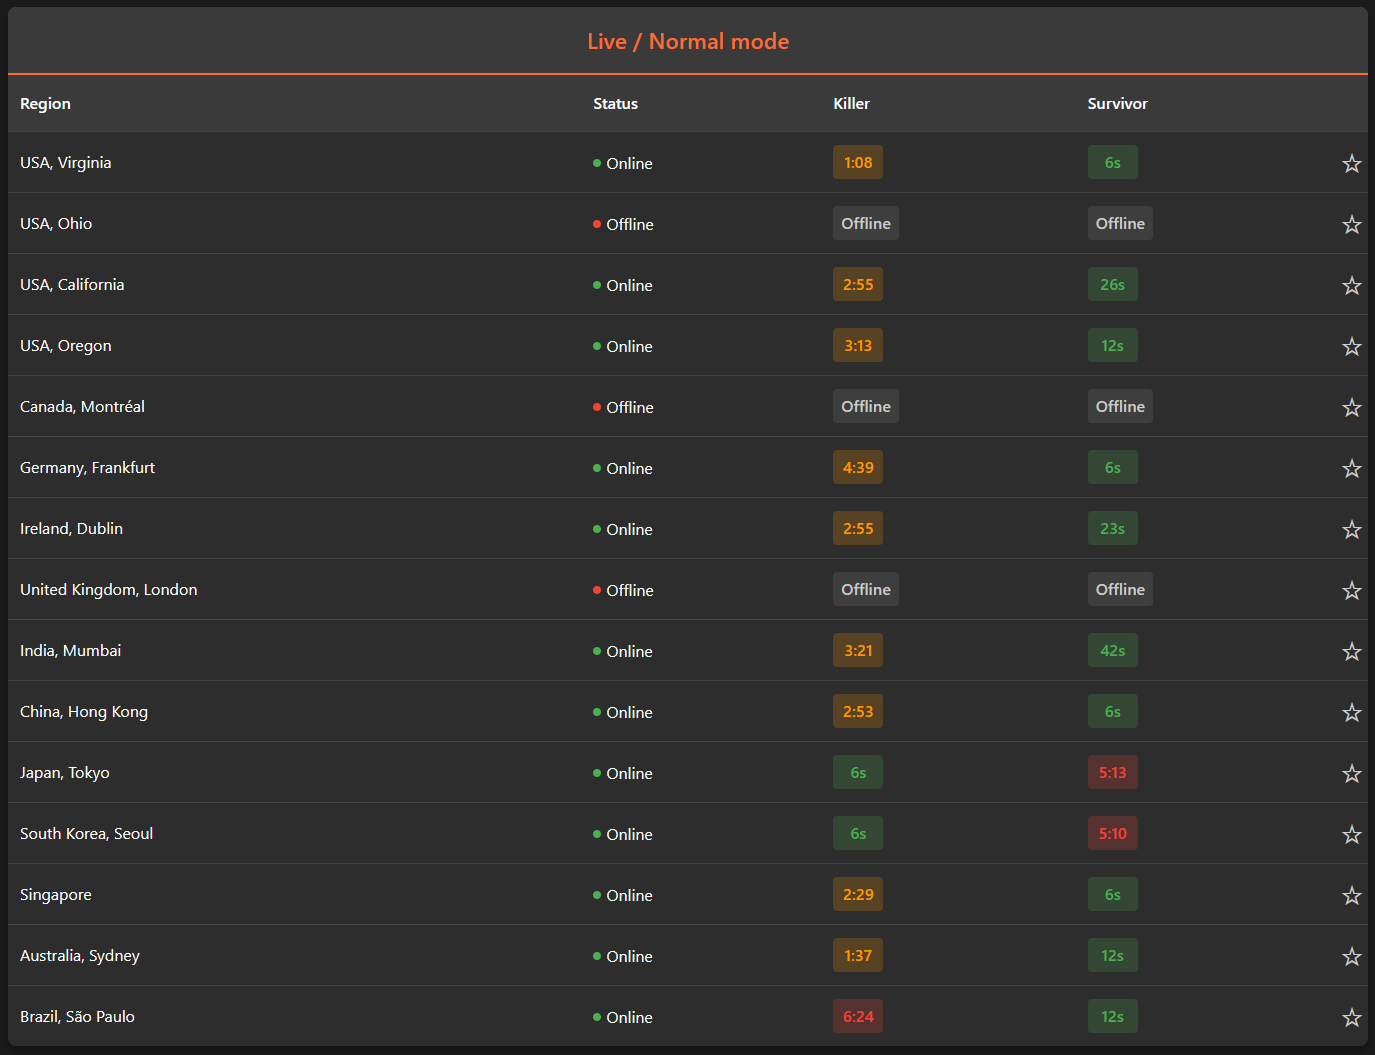Viewport: 1375px width, 1055px height.
Task: Click the Status column header
Action: 615,104
